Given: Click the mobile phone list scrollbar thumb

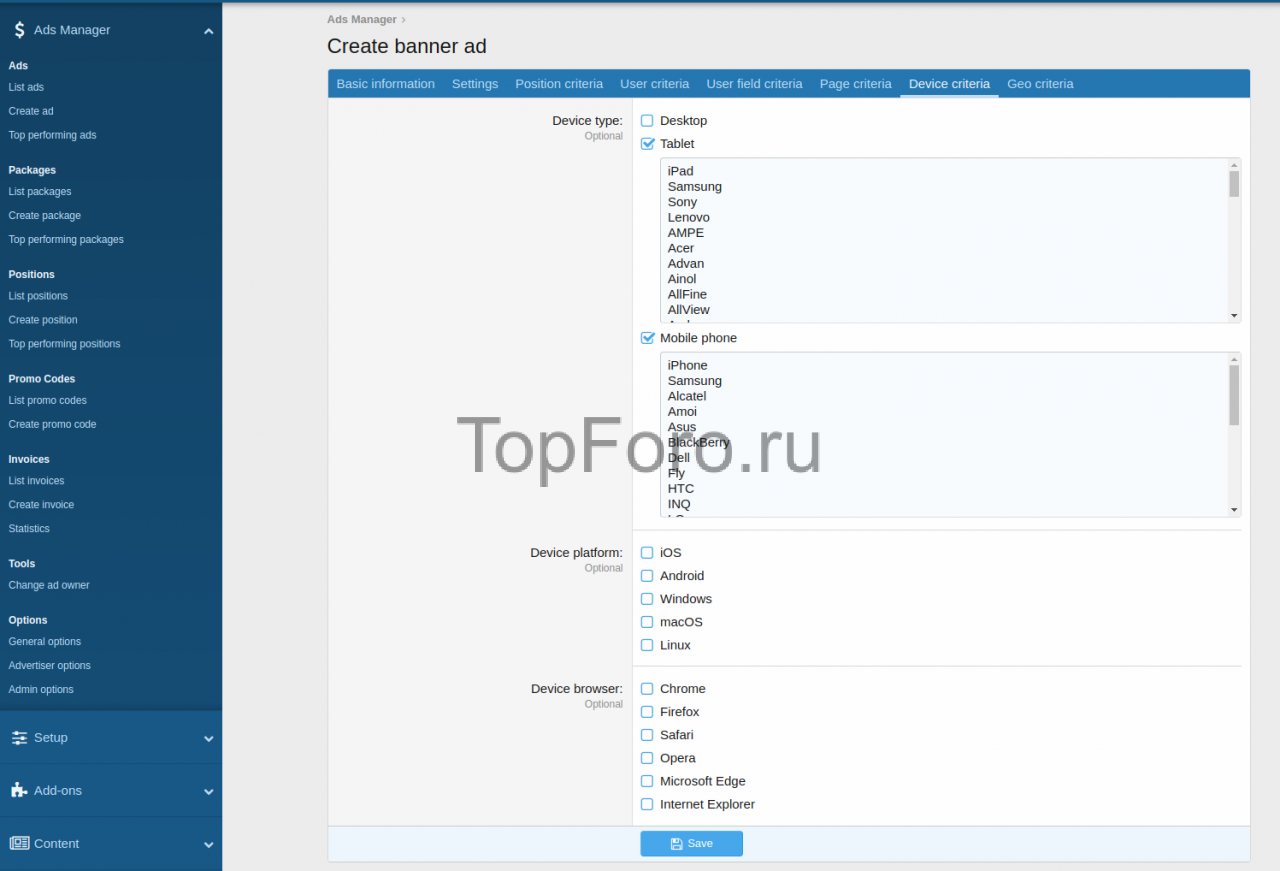Looking at the screenshot, I should point(1234,395).
